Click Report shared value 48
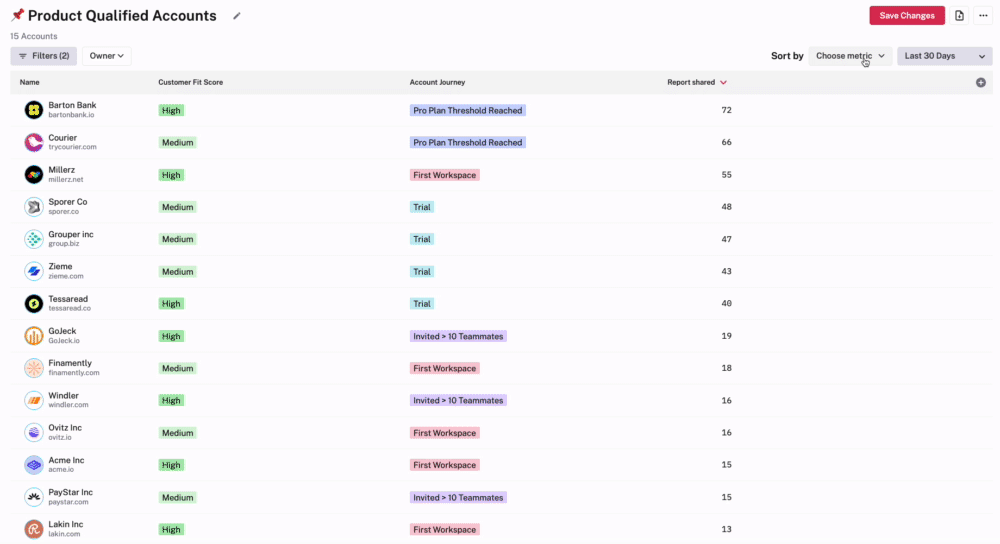This screenshot has height=544, width=1000. (x=726, y=207)
